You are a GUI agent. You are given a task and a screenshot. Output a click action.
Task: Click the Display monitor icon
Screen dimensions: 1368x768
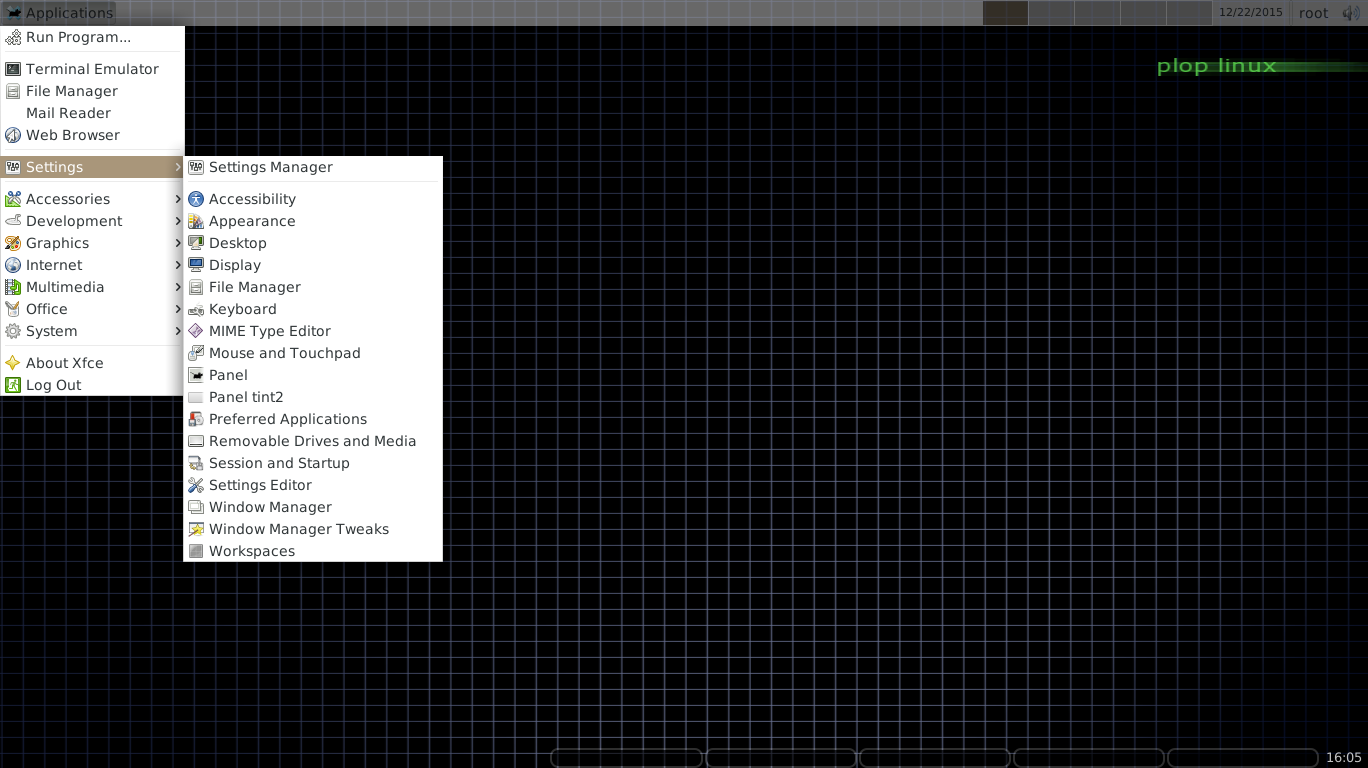(x=196, y=265)
